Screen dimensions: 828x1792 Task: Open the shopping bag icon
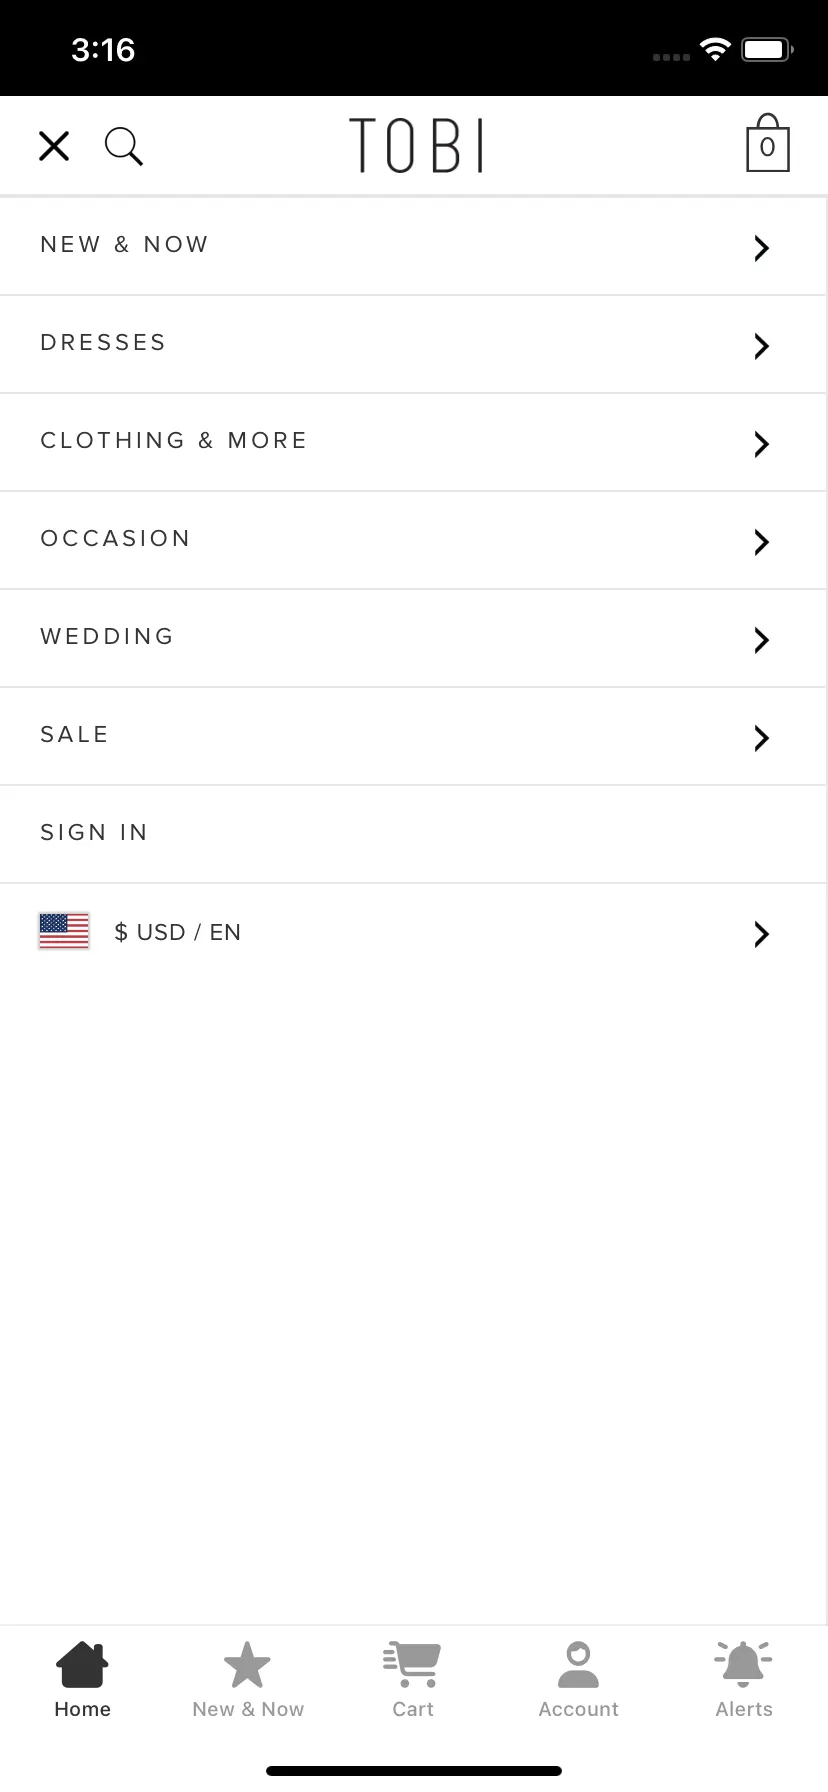click(x=768, y=143)
